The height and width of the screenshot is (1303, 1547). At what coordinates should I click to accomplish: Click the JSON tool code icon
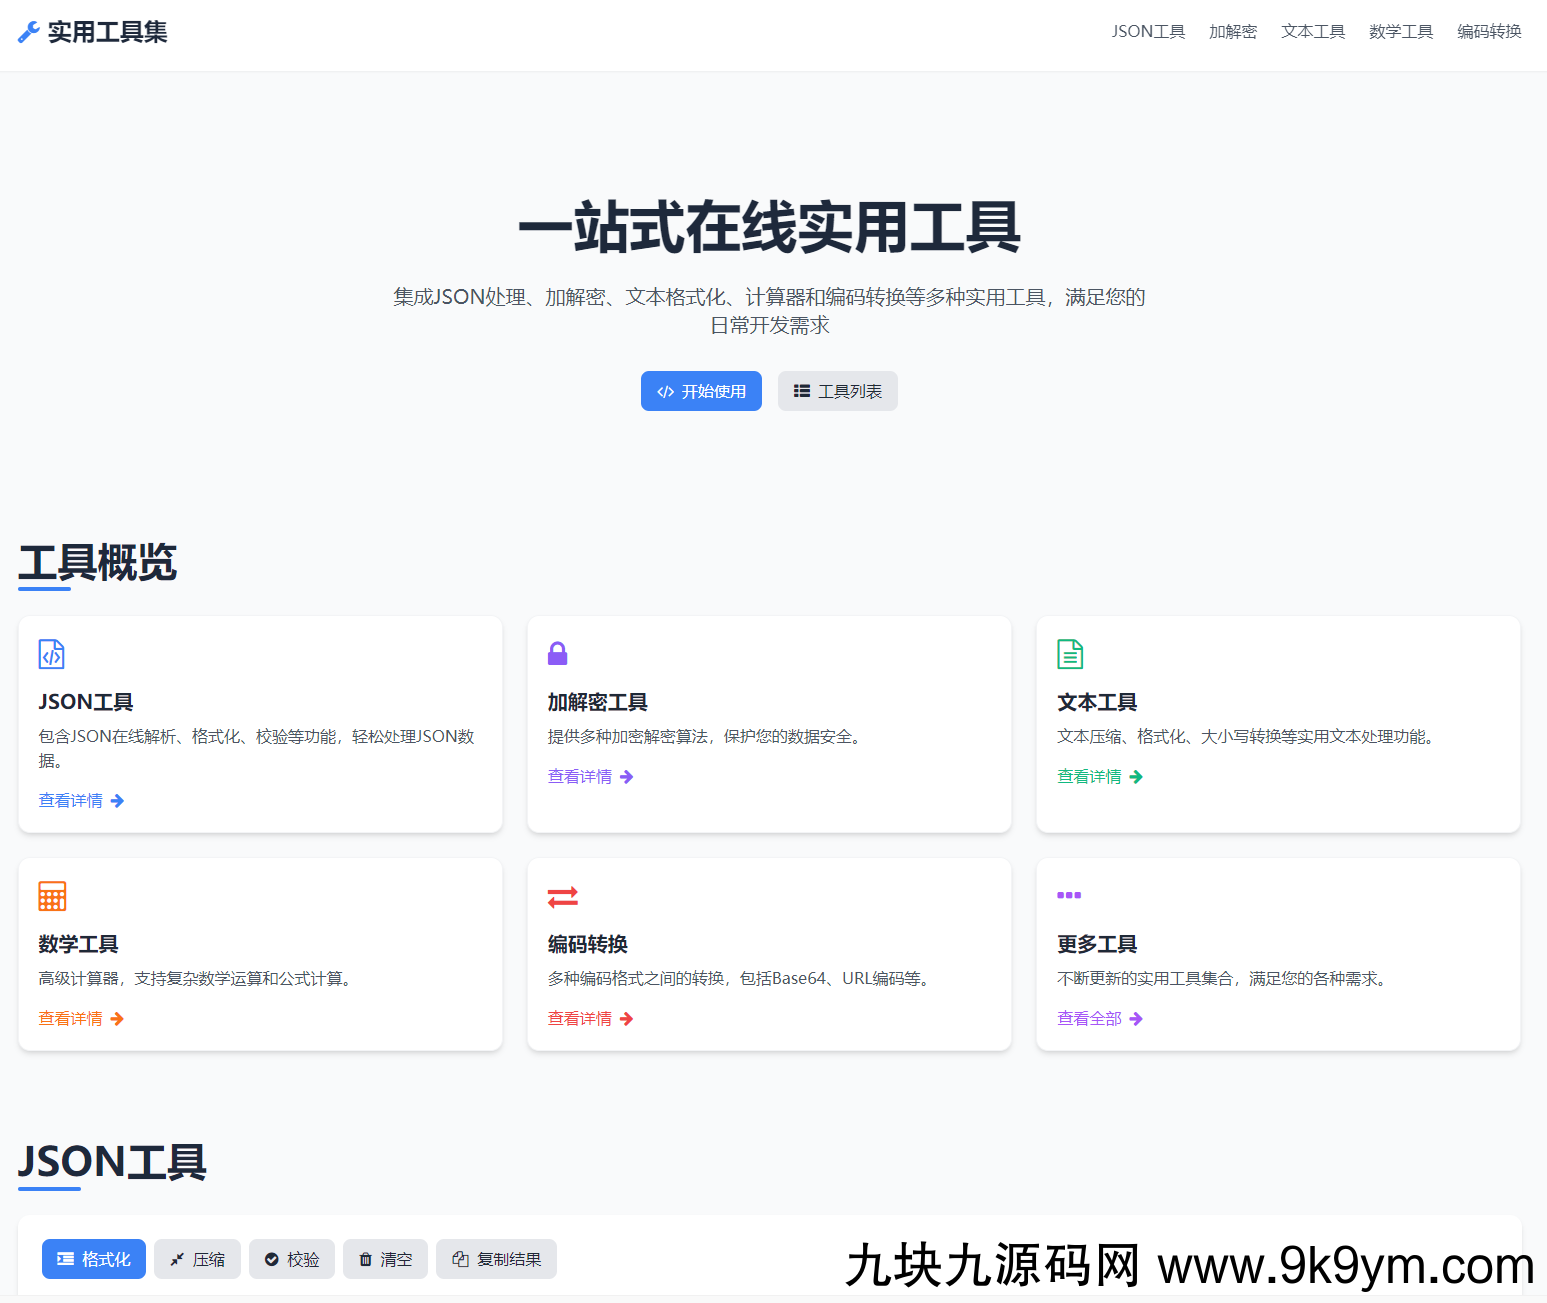tap(51, 654)
